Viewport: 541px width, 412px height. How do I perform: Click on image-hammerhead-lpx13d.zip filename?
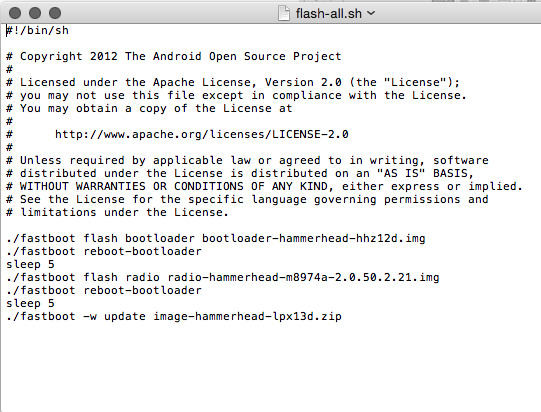247,316
